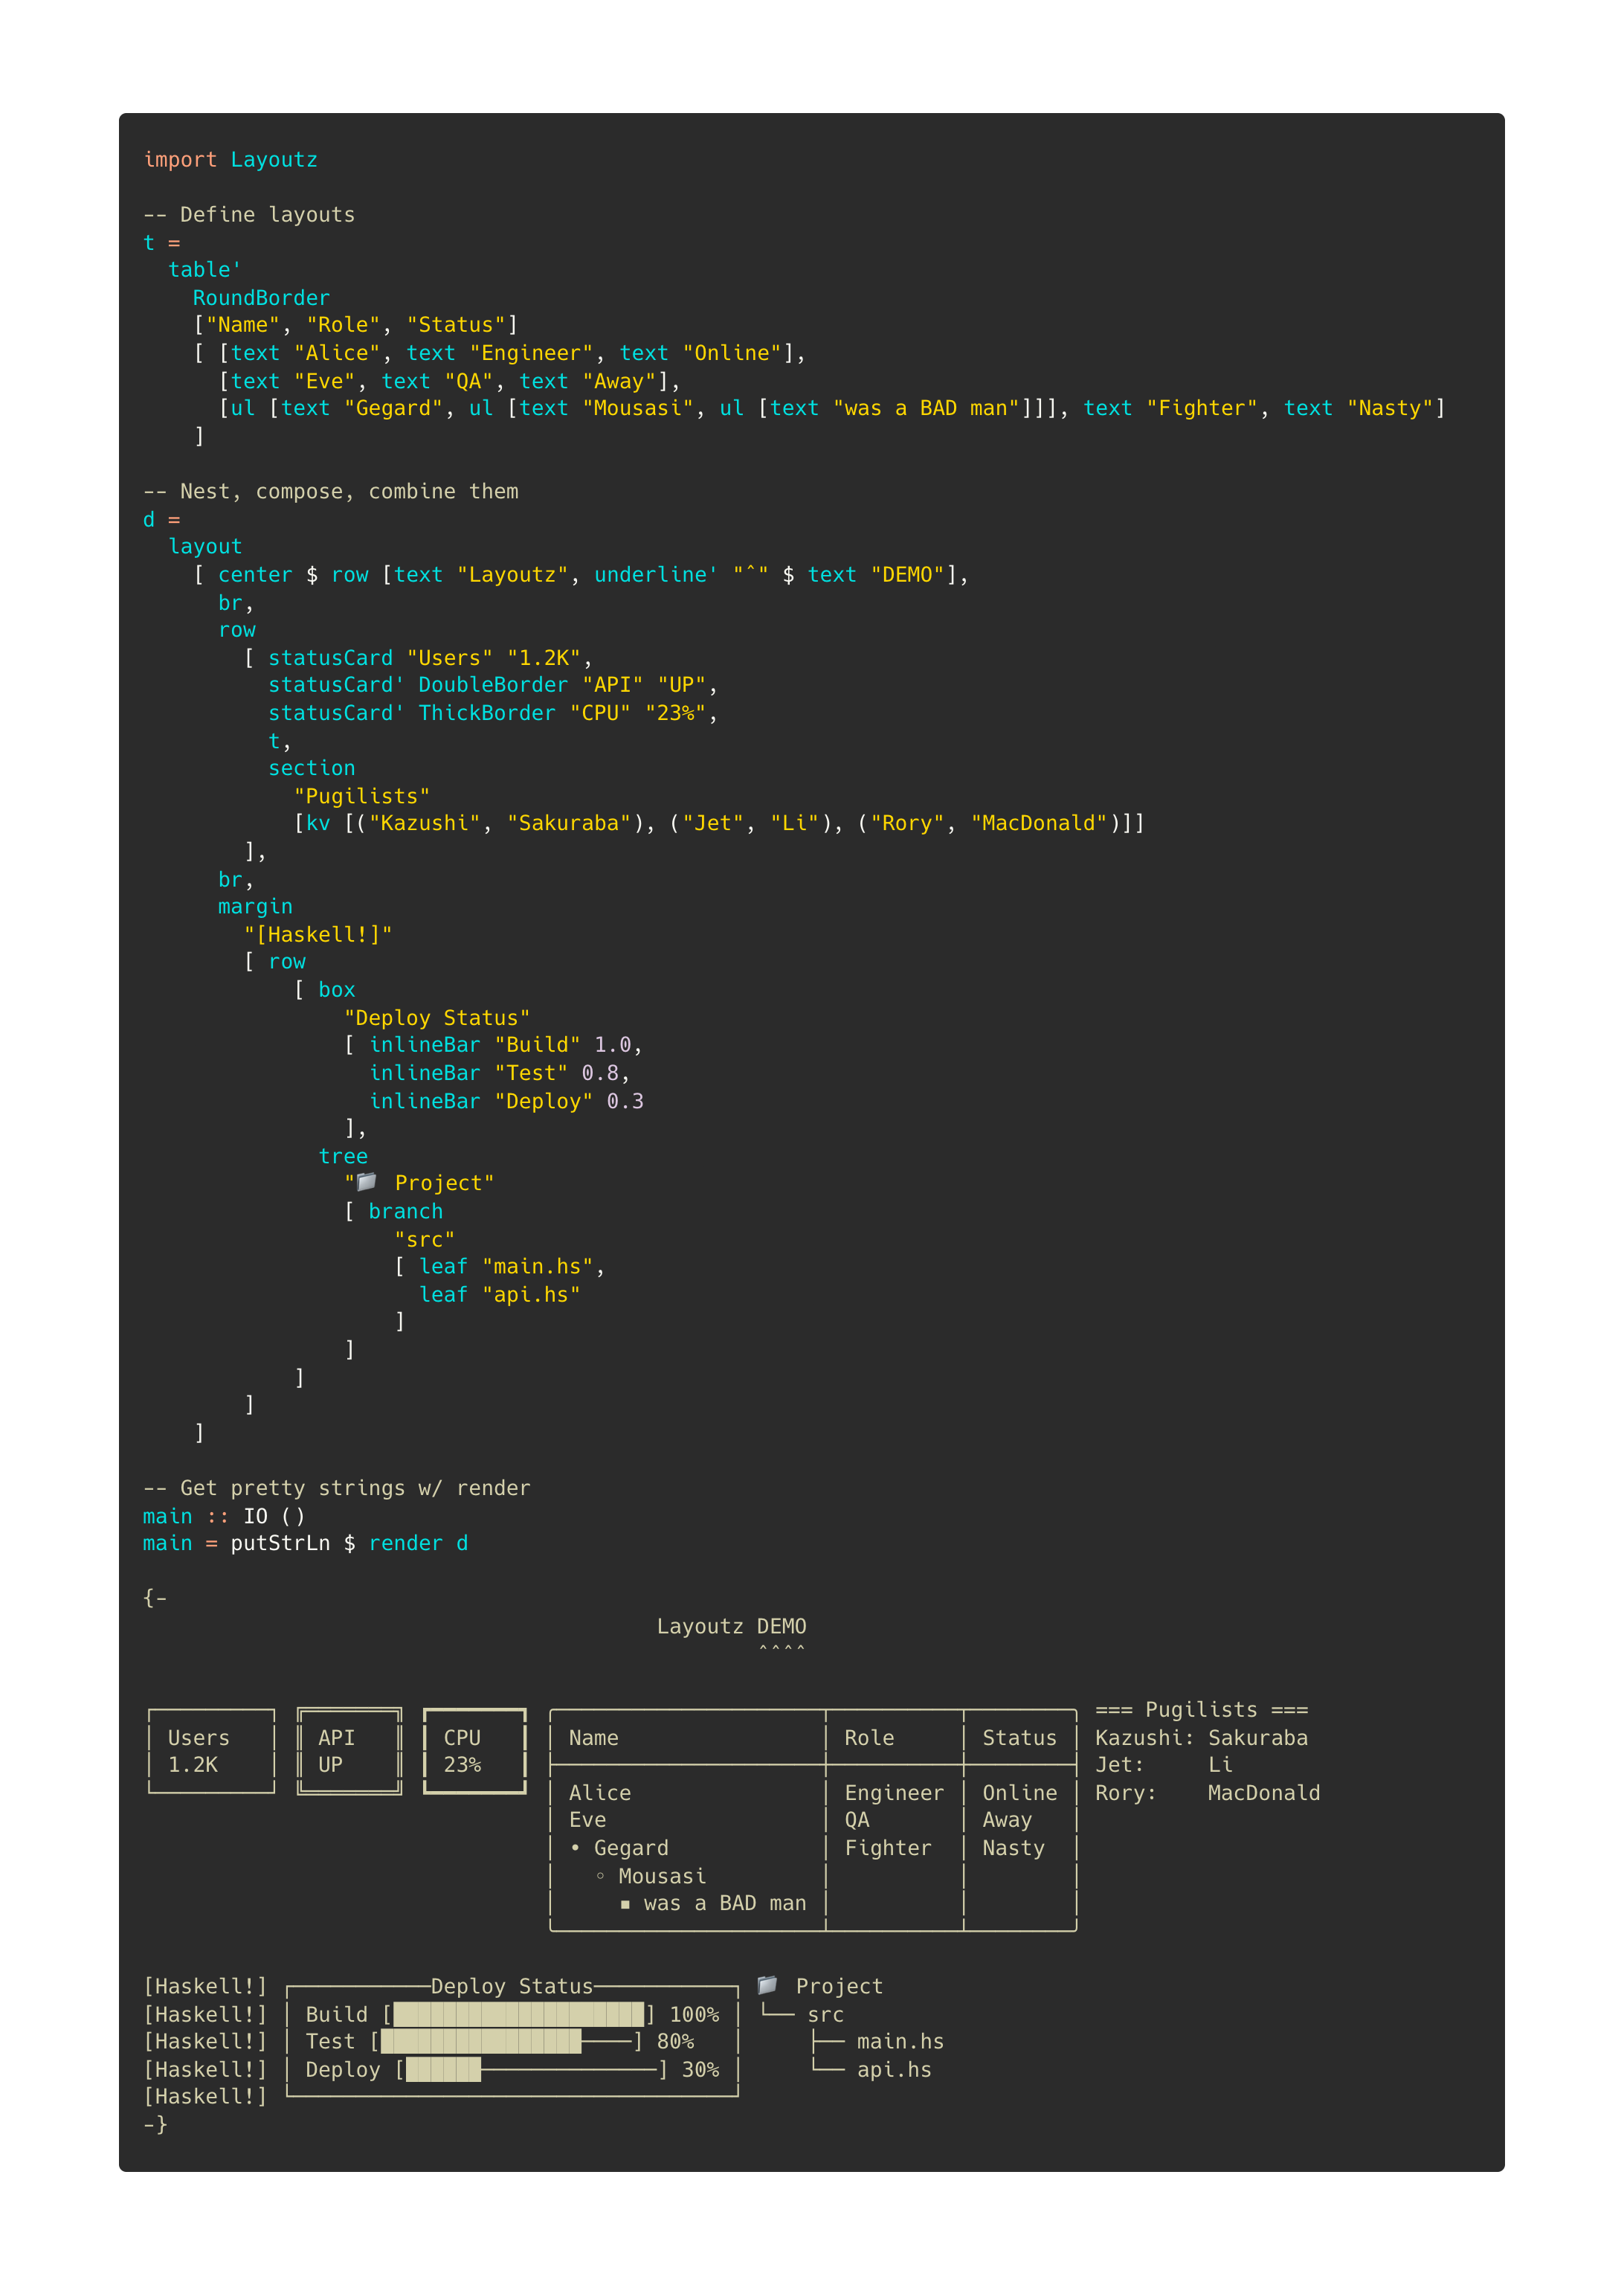This screenshot has width=1624, height=2285.
Task: Click the thick-bordered CPU 23% card
Action: tap(474, 1751)
